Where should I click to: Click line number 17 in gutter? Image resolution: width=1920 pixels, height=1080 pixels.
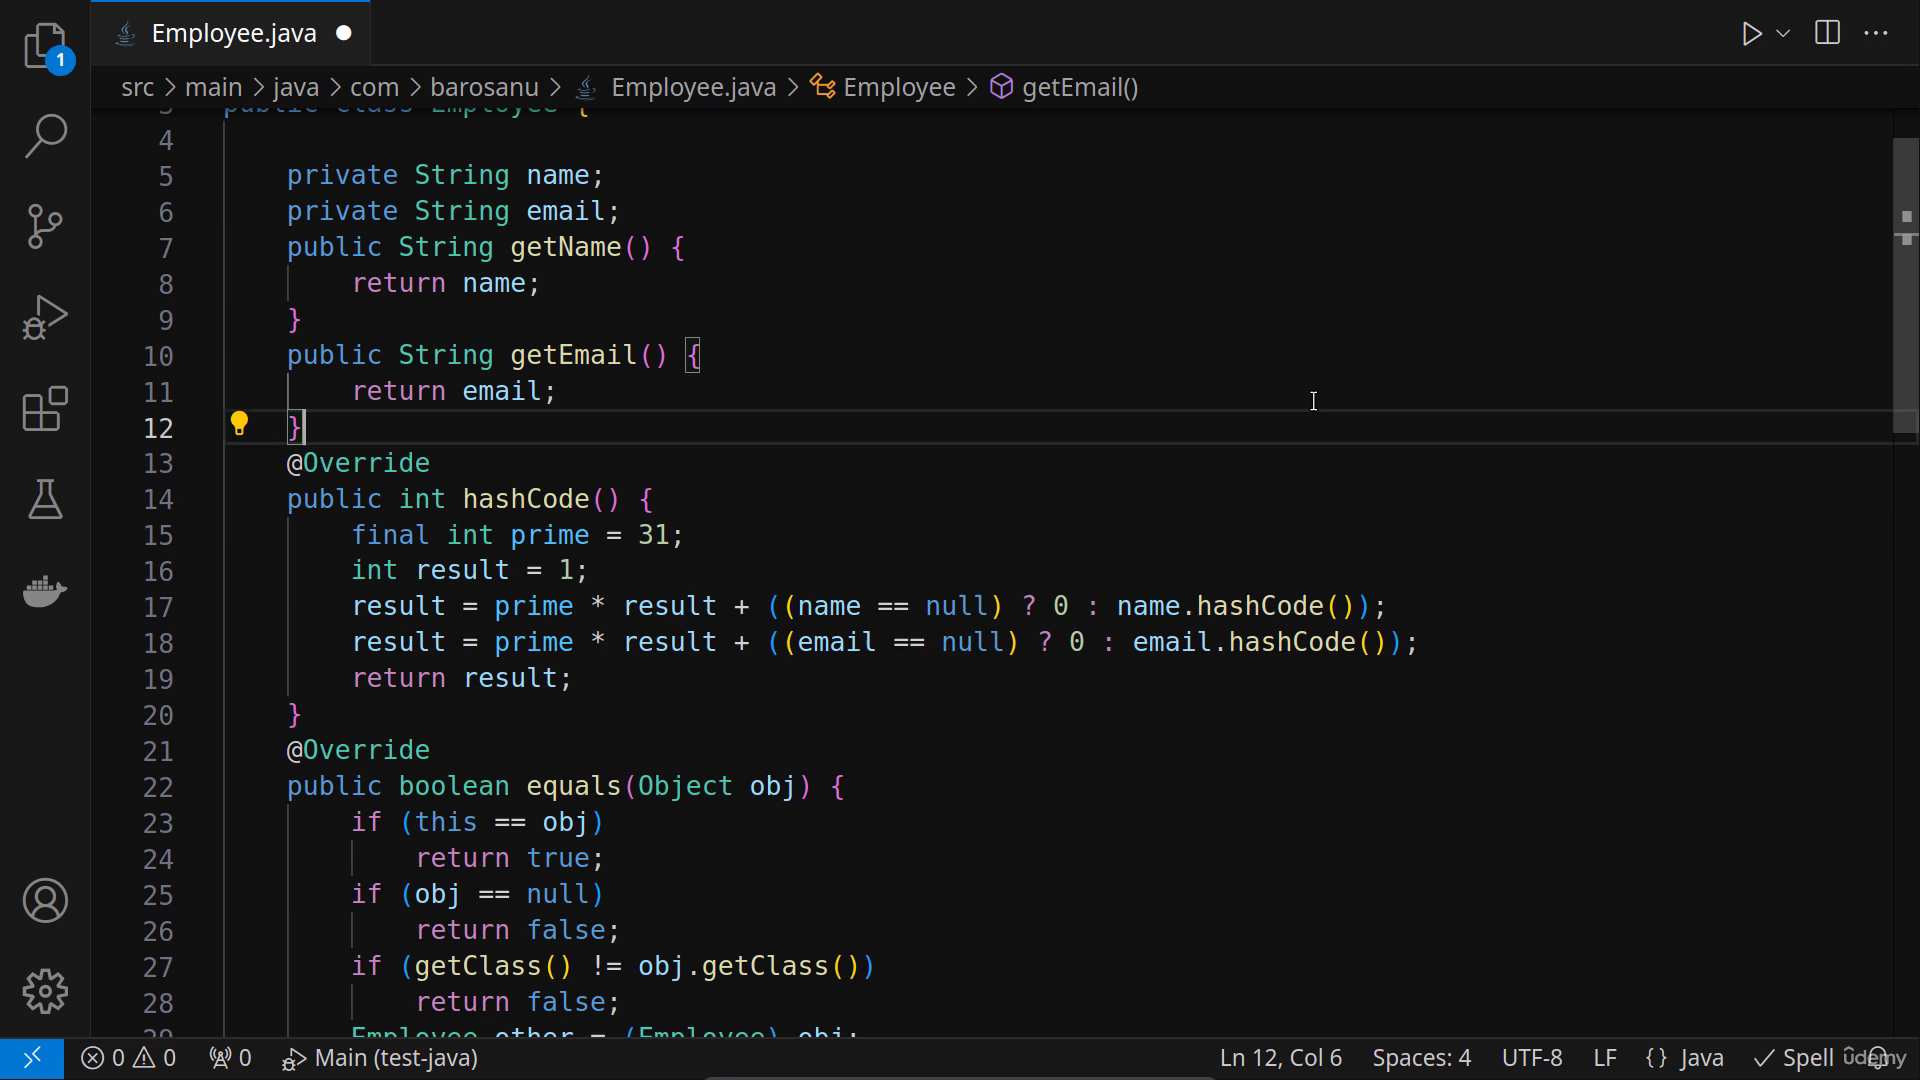coord(158,607)
